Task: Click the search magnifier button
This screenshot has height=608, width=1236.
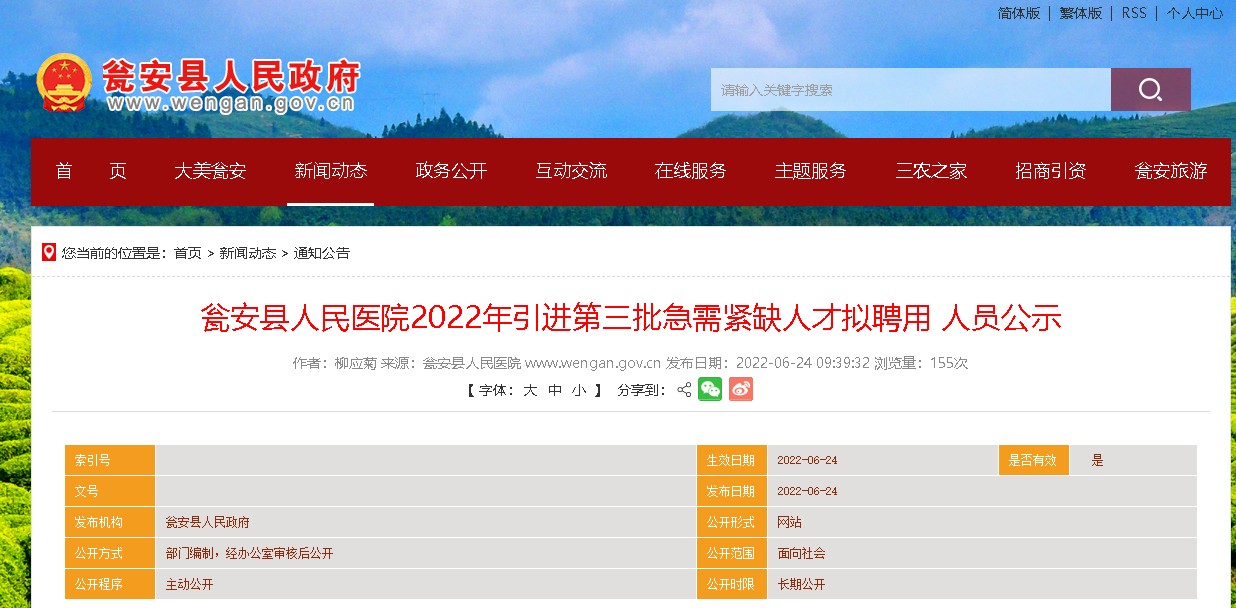Action: [x=1150, y=90]
